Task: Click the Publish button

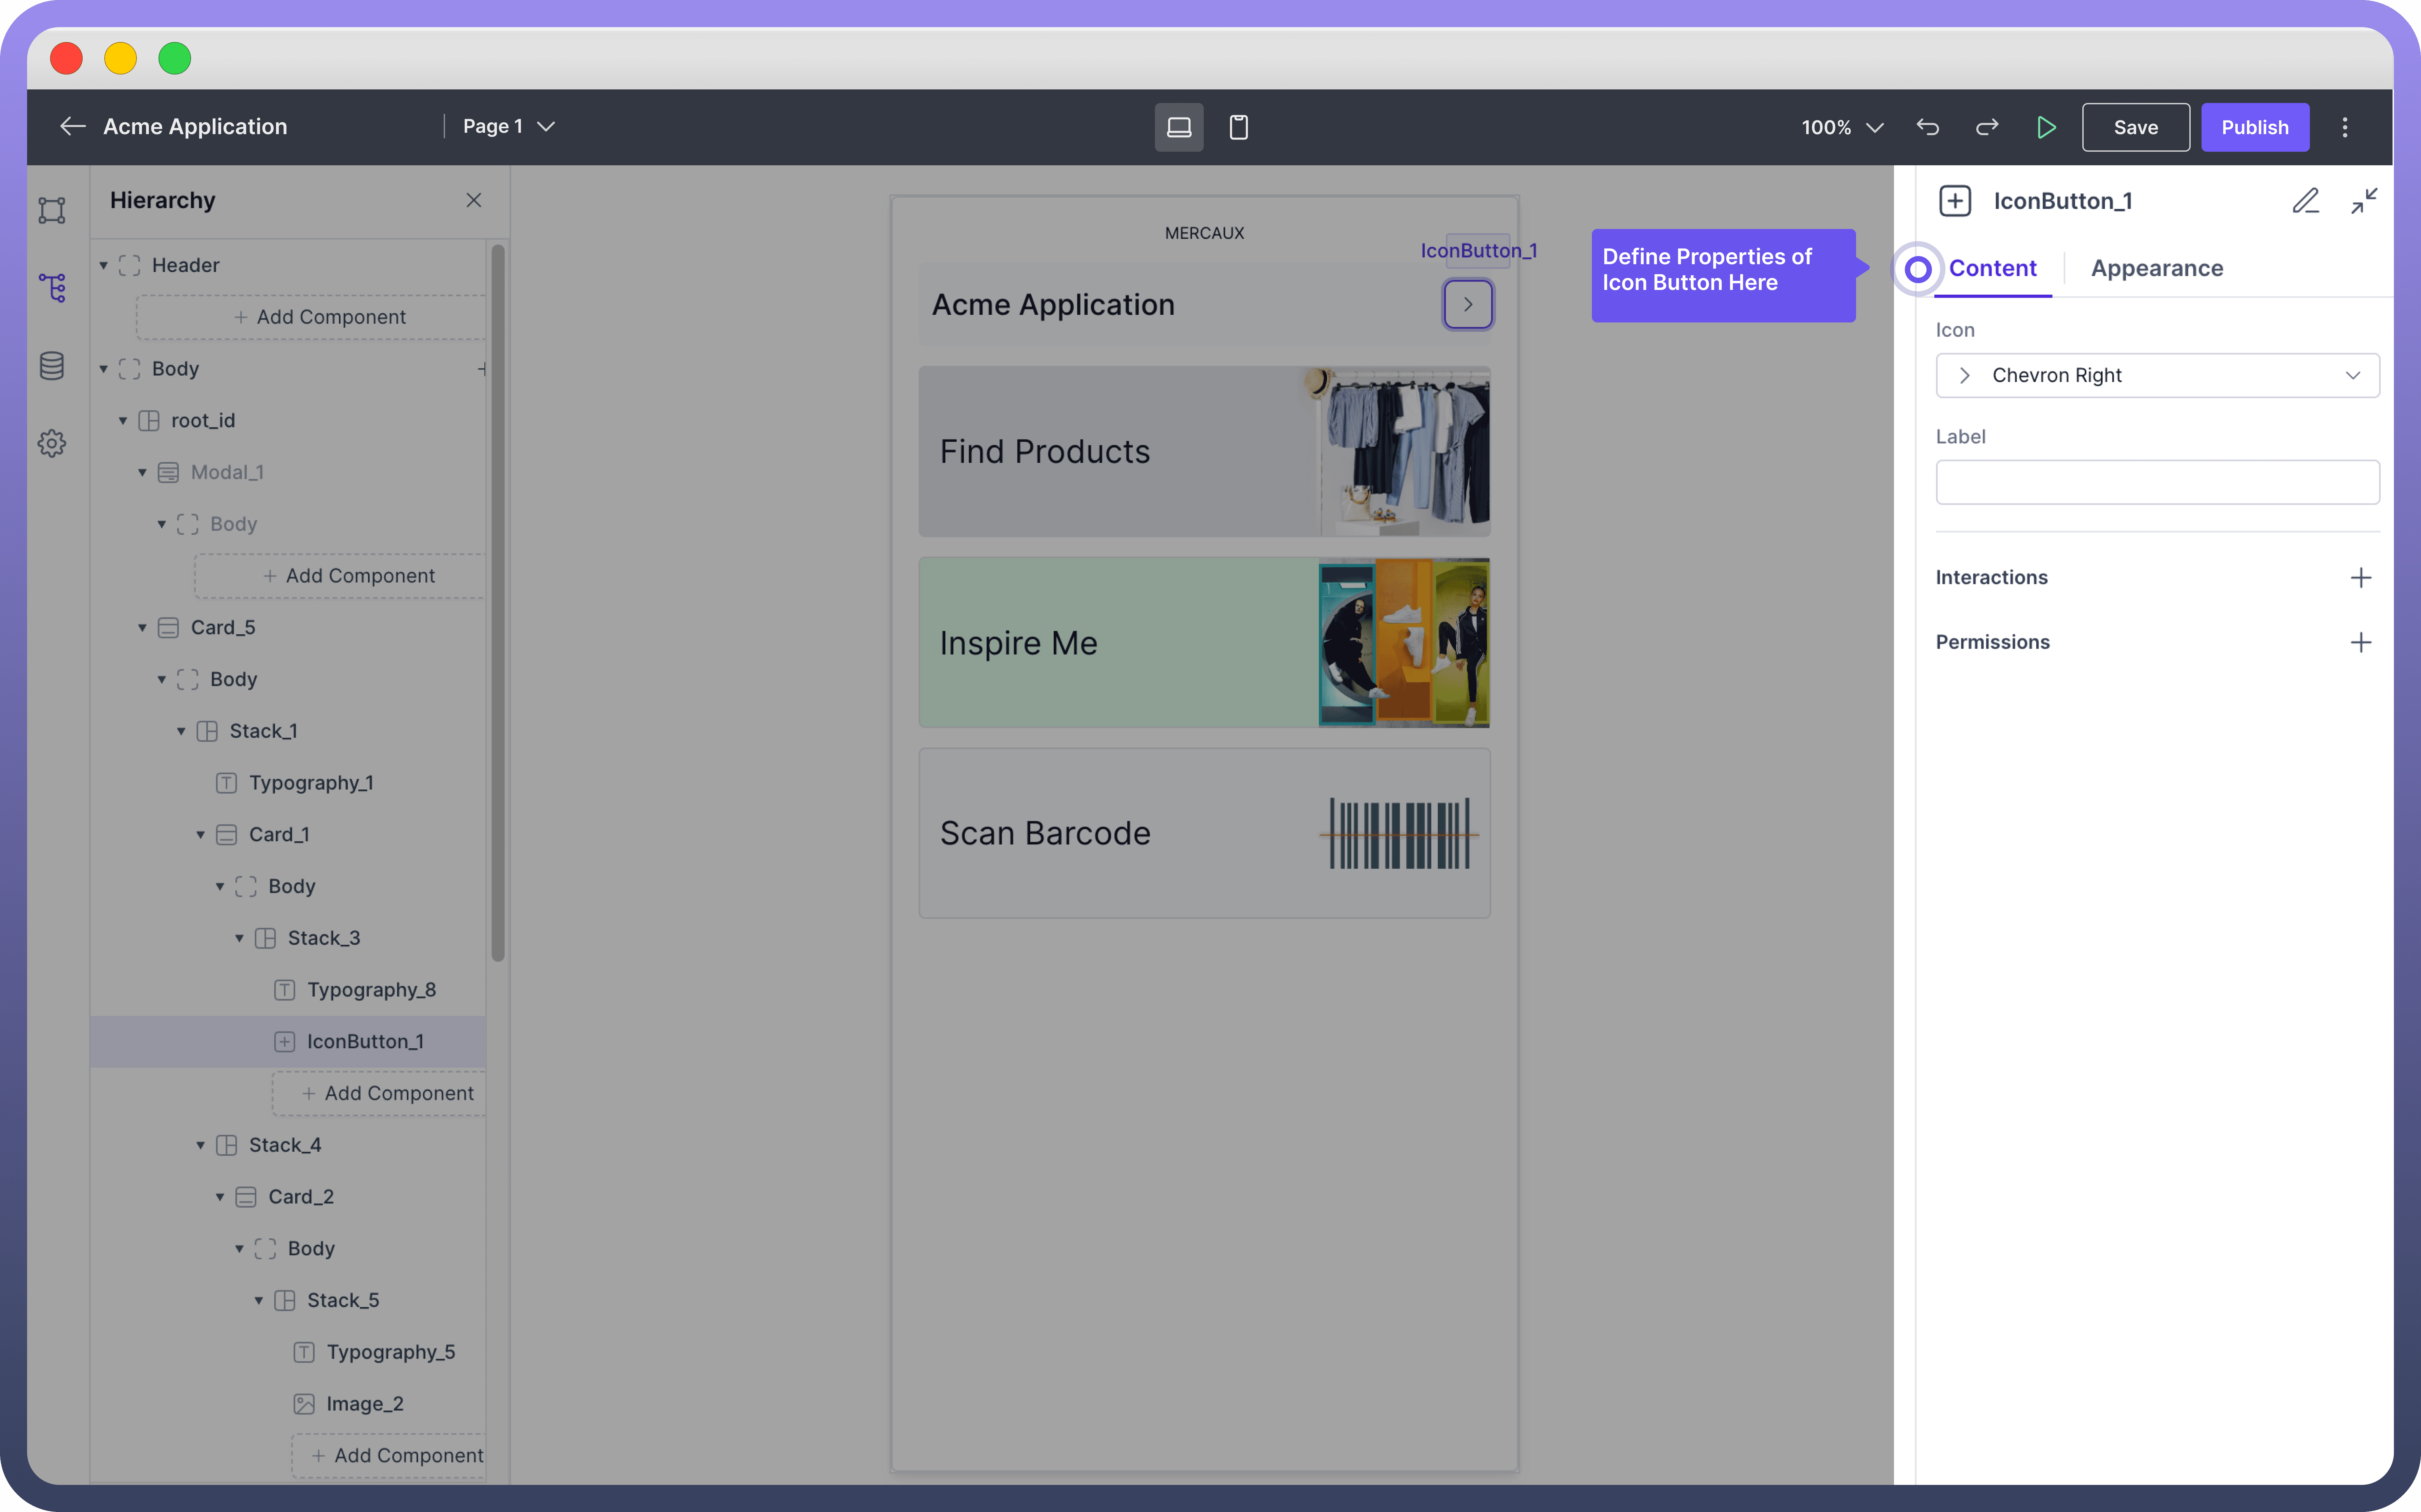Action: [2254, 127]
